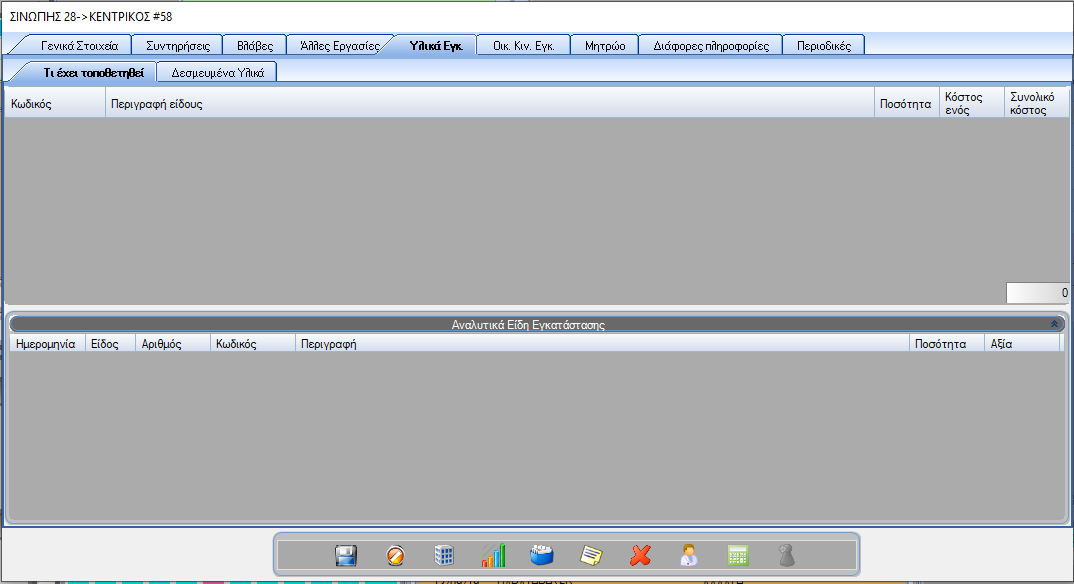The width and height of the screenshot is (1074, 584).
Task: Collapse the Αναλυτικά Είδη Εγκατάστασης panel
Action: coord(1053,324)
